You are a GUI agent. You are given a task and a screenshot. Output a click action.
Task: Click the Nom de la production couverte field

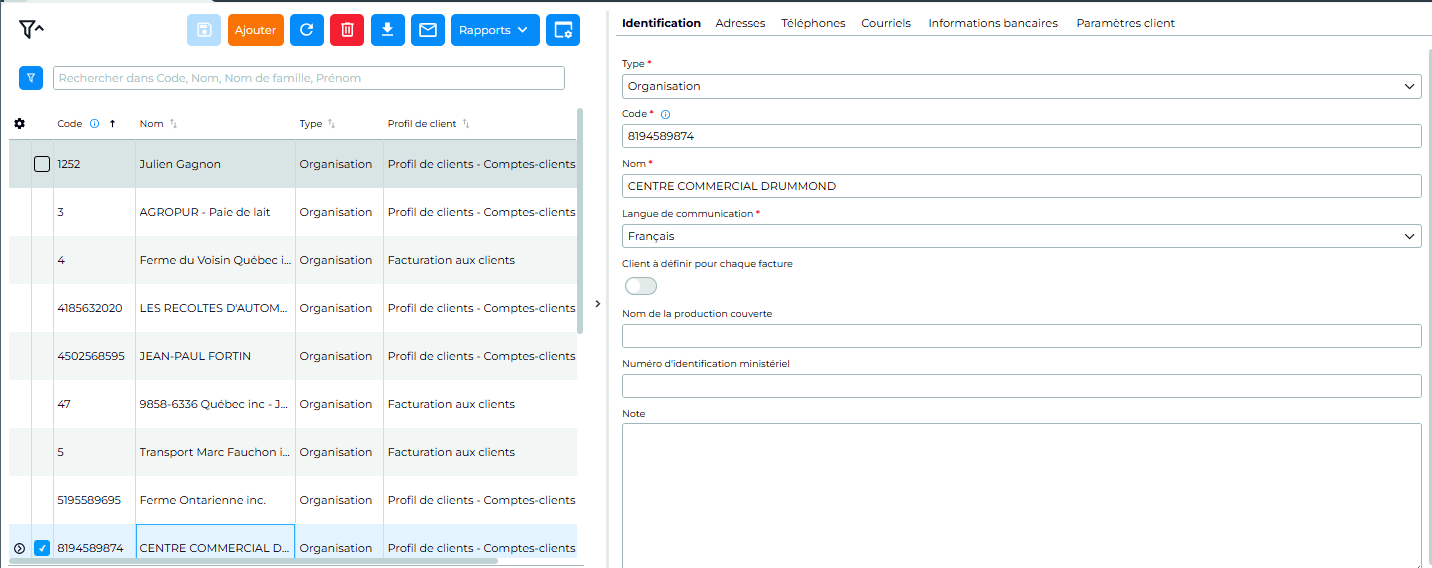(1021, 336)
